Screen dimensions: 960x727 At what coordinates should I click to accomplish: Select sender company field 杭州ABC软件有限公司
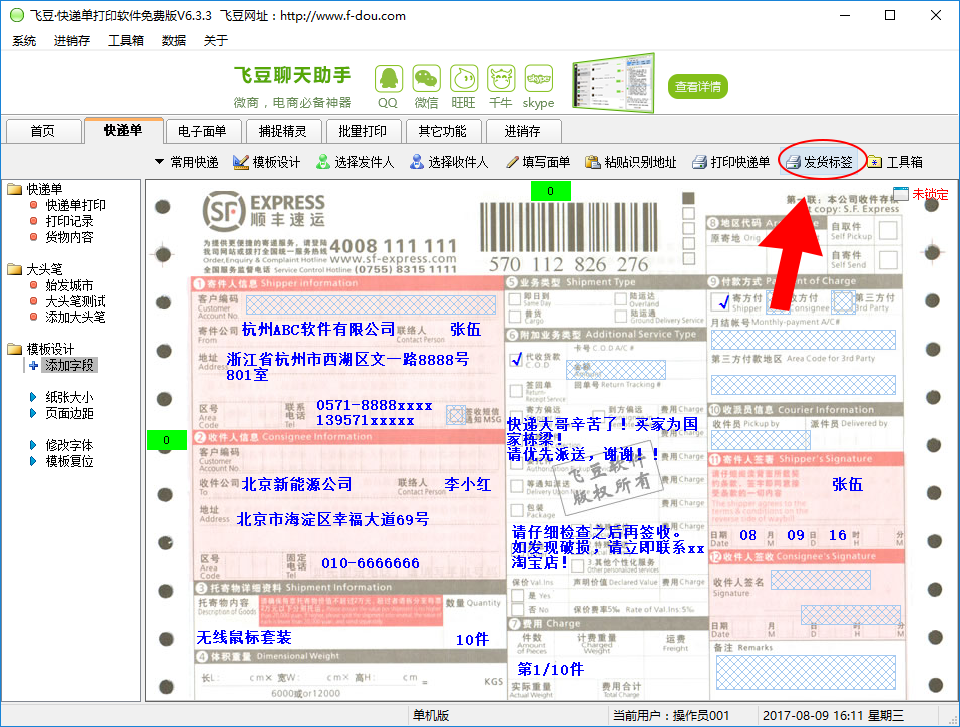318,330
